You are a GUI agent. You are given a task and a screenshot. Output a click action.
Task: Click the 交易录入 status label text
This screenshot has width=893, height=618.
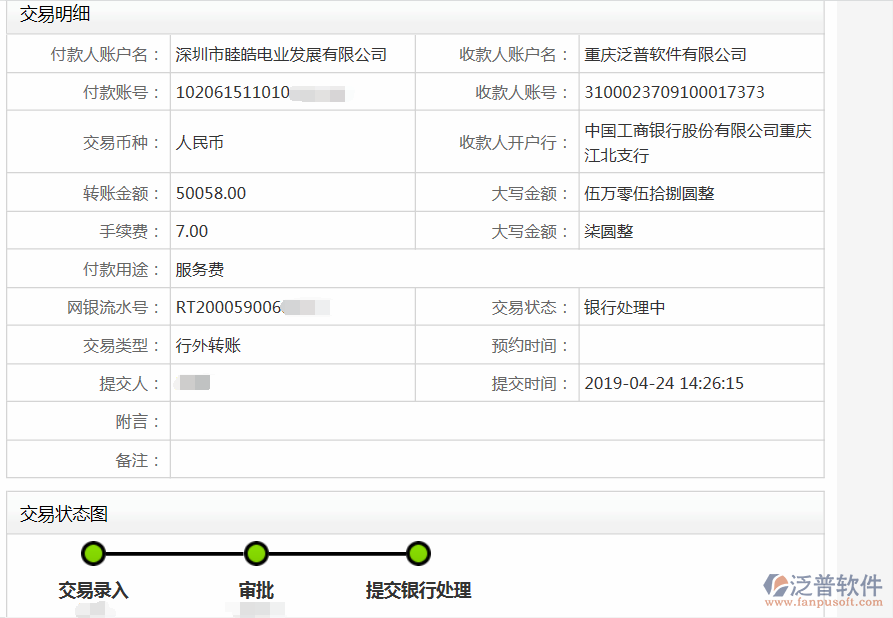pos(92,589)
